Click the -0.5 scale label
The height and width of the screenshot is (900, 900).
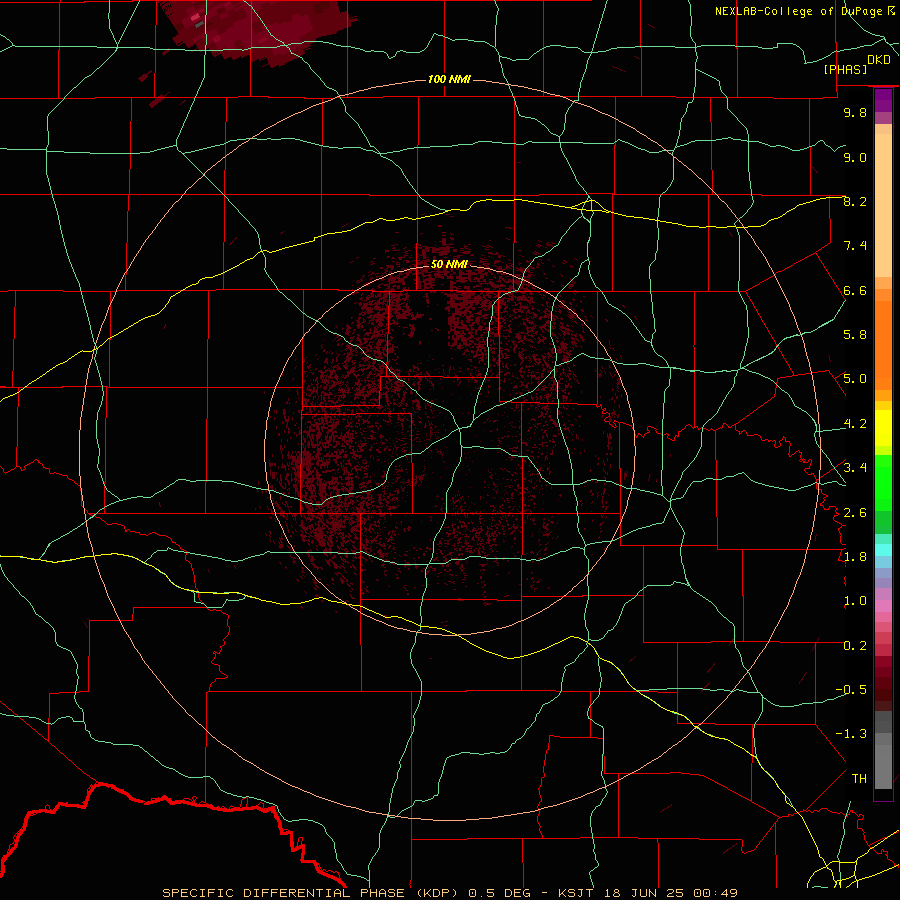[851, 690]
